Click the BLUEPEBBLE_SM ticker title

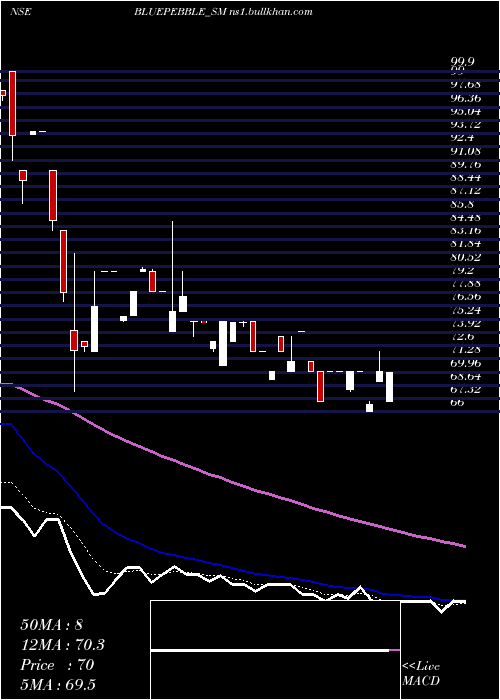[180, 12]
